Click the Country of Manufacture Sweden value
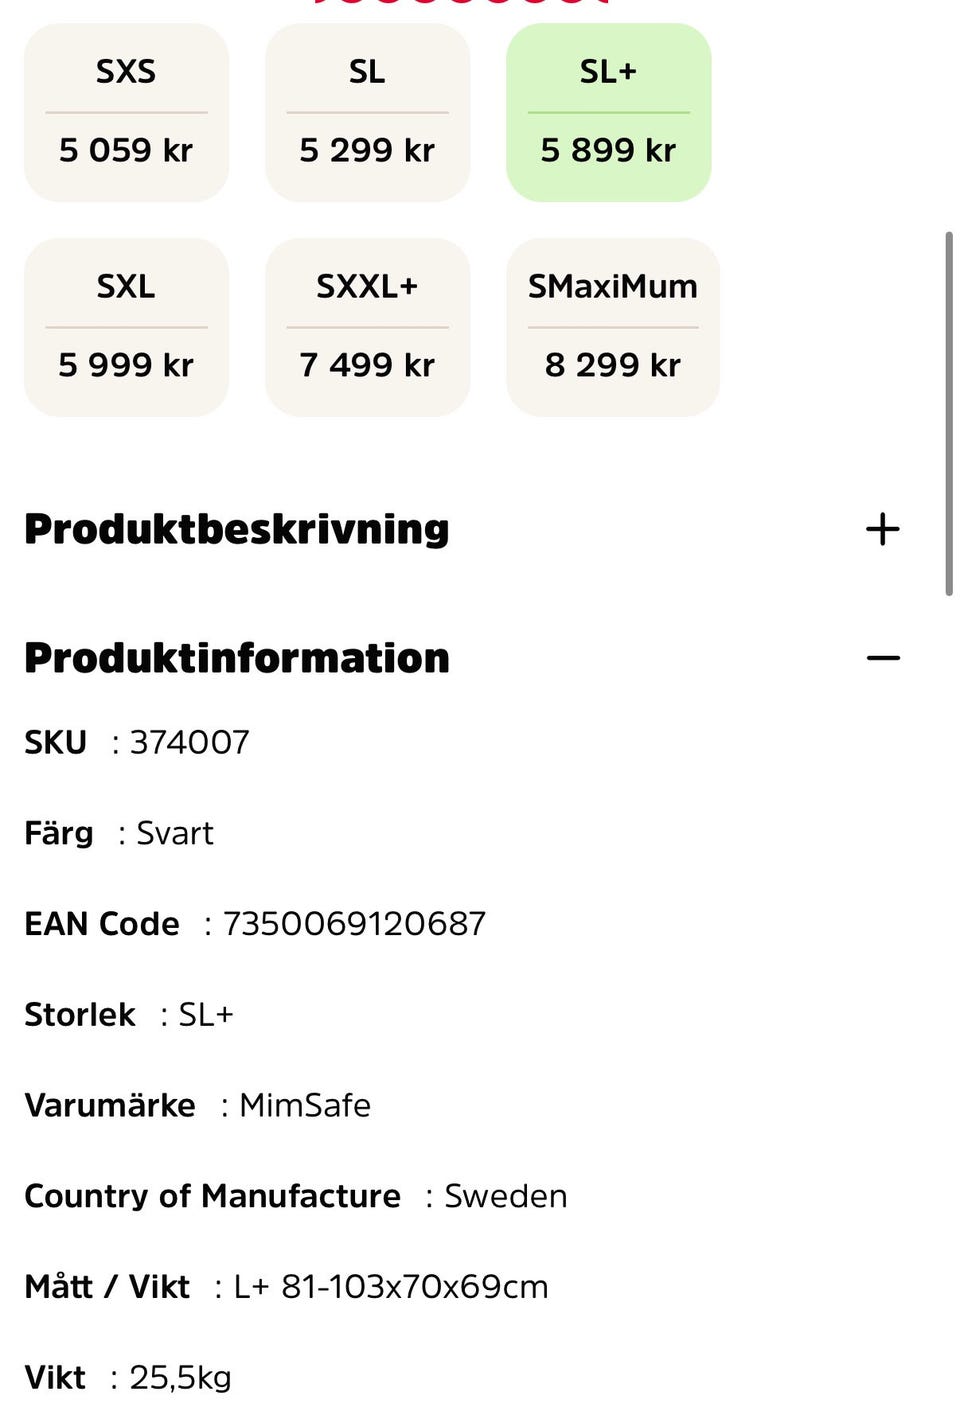Viewport: 960px width, 1411px height. [x=505, y=1196]
